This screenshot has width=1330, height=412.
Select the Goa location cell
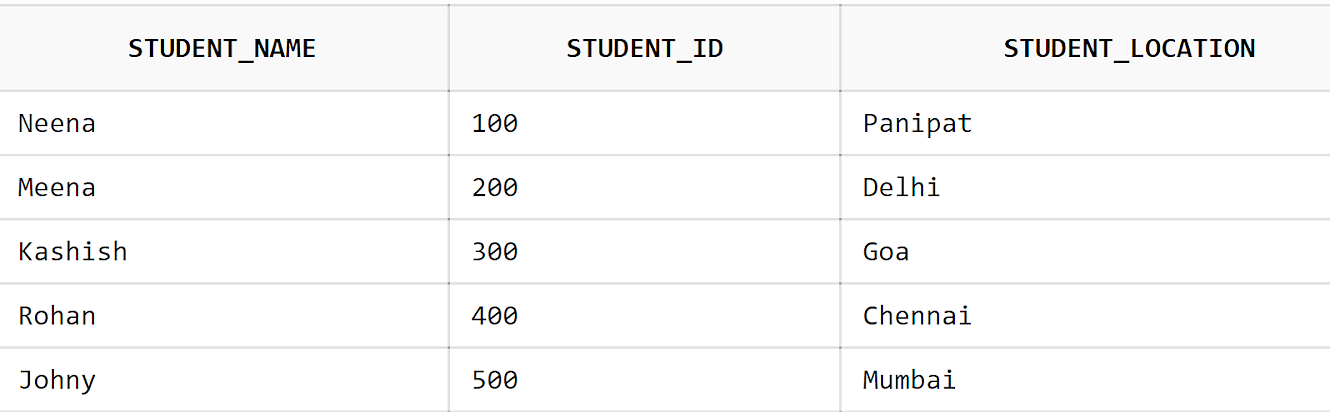tap(1085, 251)
